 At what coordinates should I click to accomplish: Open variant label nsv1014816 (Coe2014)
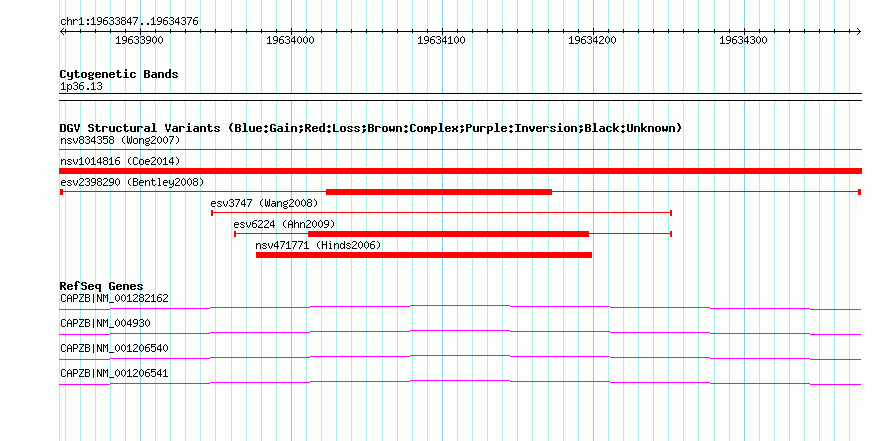tap(120, 161)
